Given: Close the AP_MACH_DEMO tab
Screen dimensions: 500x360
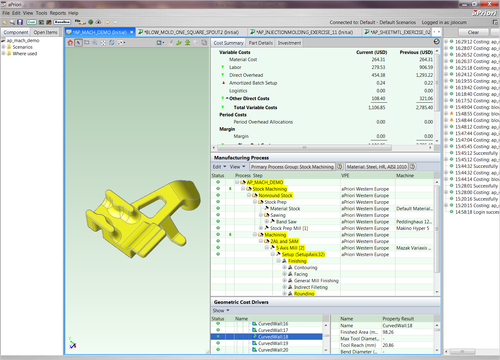Looking at the screenshot, I should coord(132,32).
